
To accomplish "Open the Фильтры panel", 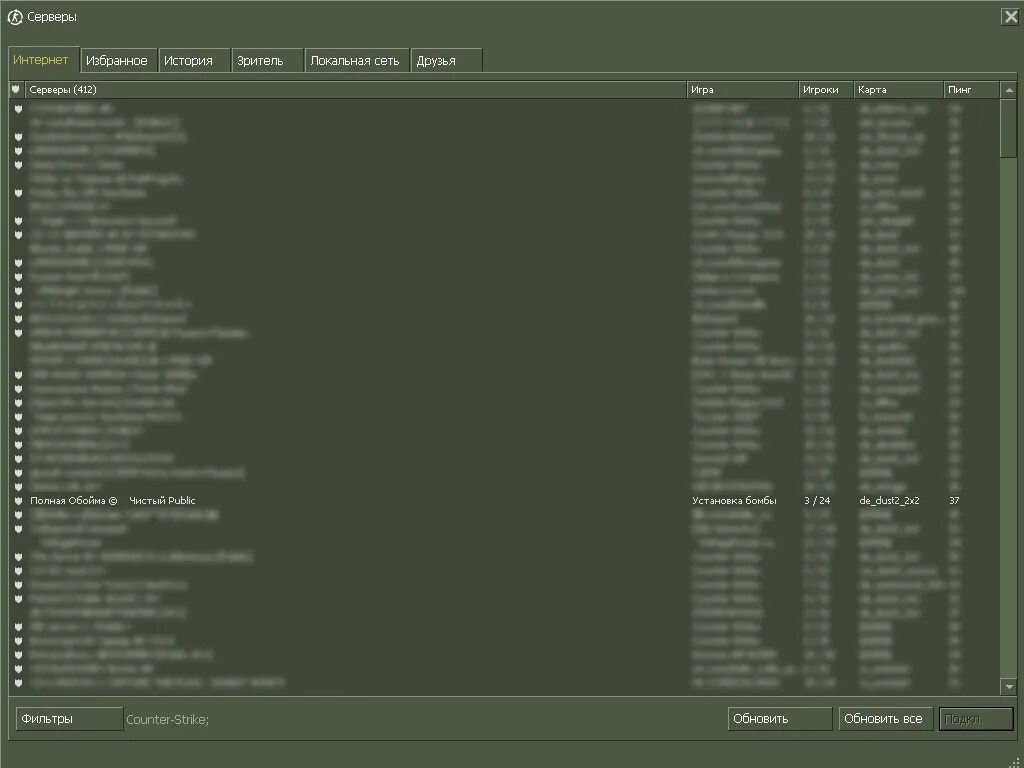I will (69, 718).
